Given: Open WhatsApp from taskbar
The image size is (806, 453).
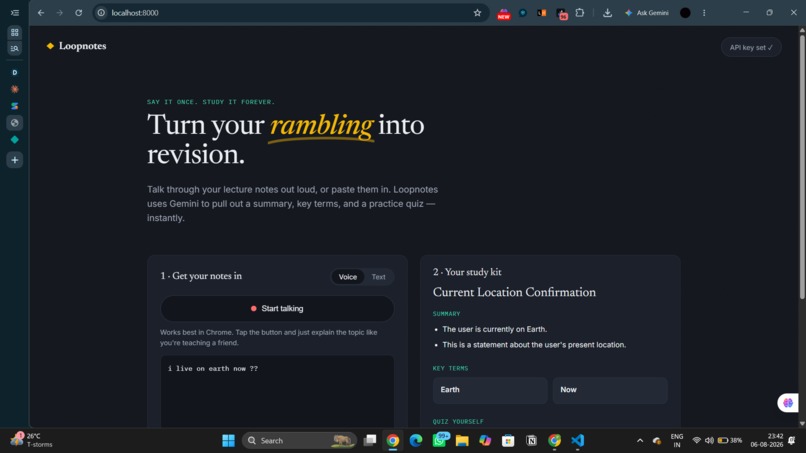Looking at the screenshot, I should (439, 440).
